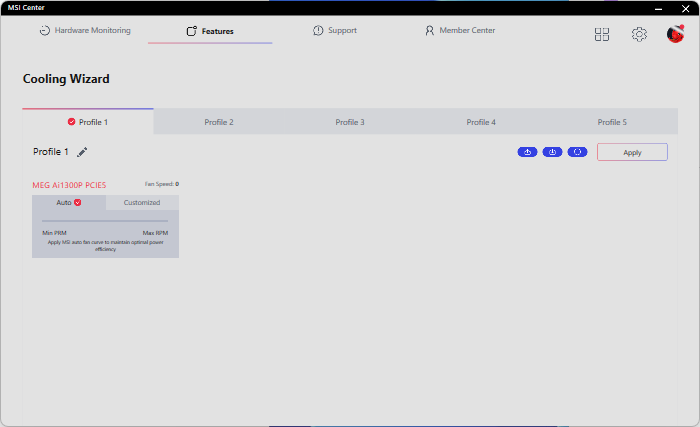Select the Profile 3 tab
This screenshot has height=427, width=700.
350,122
